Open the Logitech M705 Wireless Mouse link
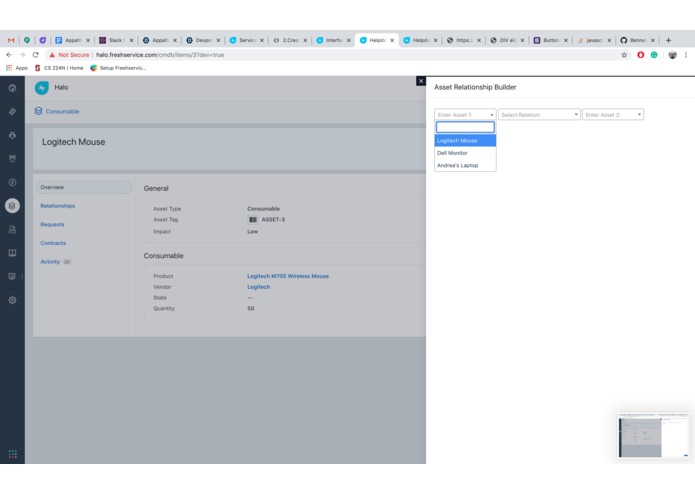695x494 pixels. (288, 276)
